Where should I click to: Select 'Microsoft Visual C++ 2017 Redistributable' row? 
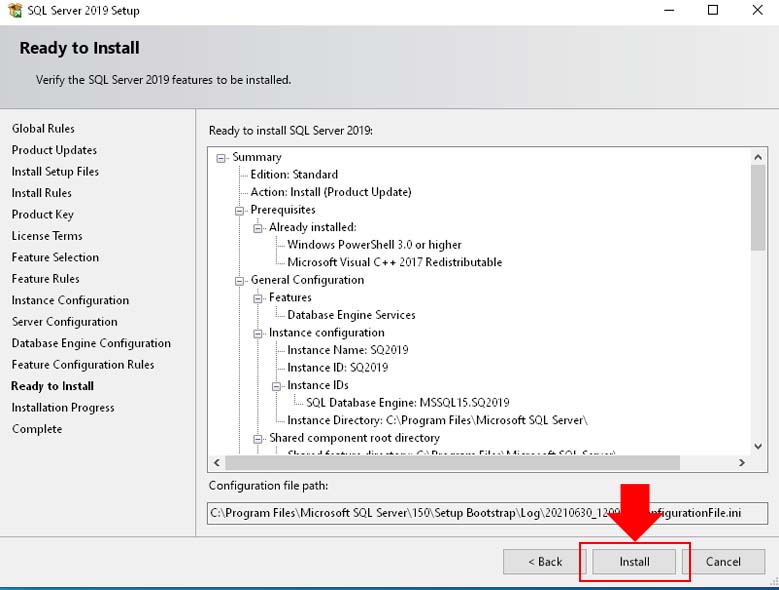tap(395, 262)
